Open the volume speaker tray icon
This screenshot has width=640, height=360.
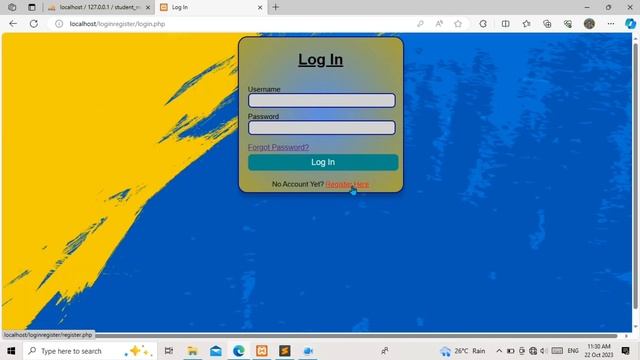543,351
